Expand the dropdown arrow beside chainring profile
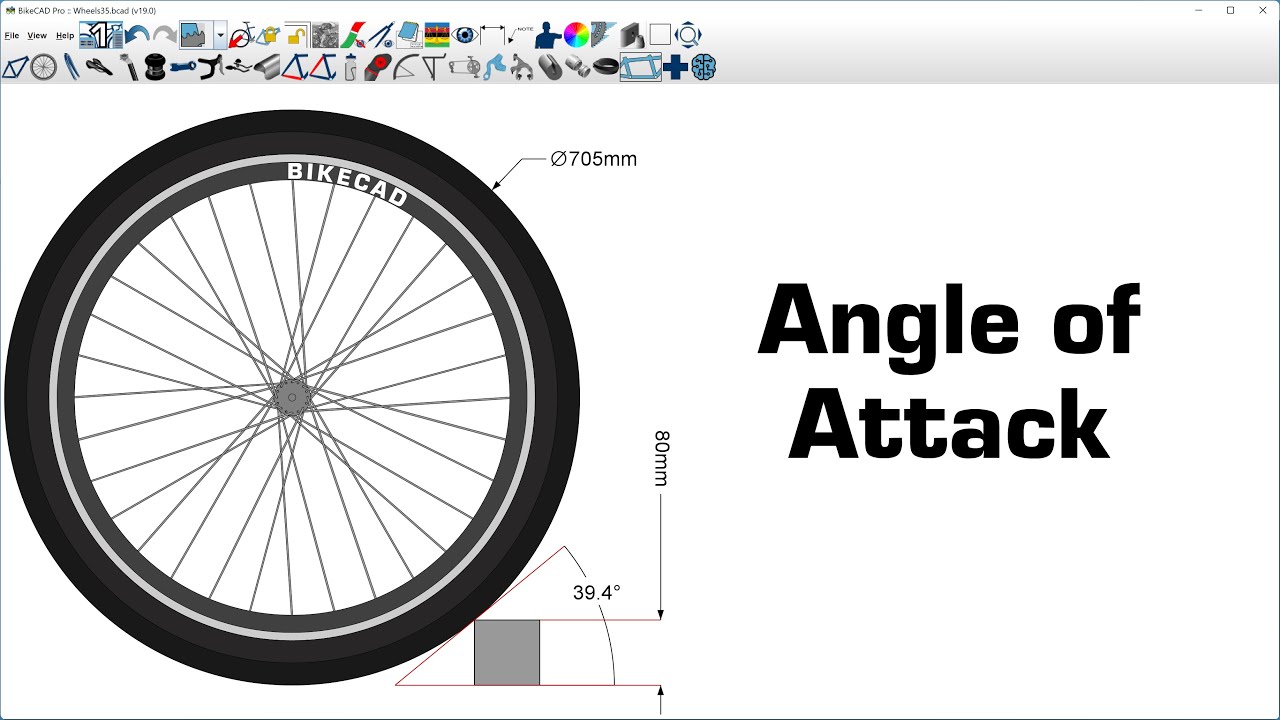This screenshot has width=1280, height=720. [220, 35]
